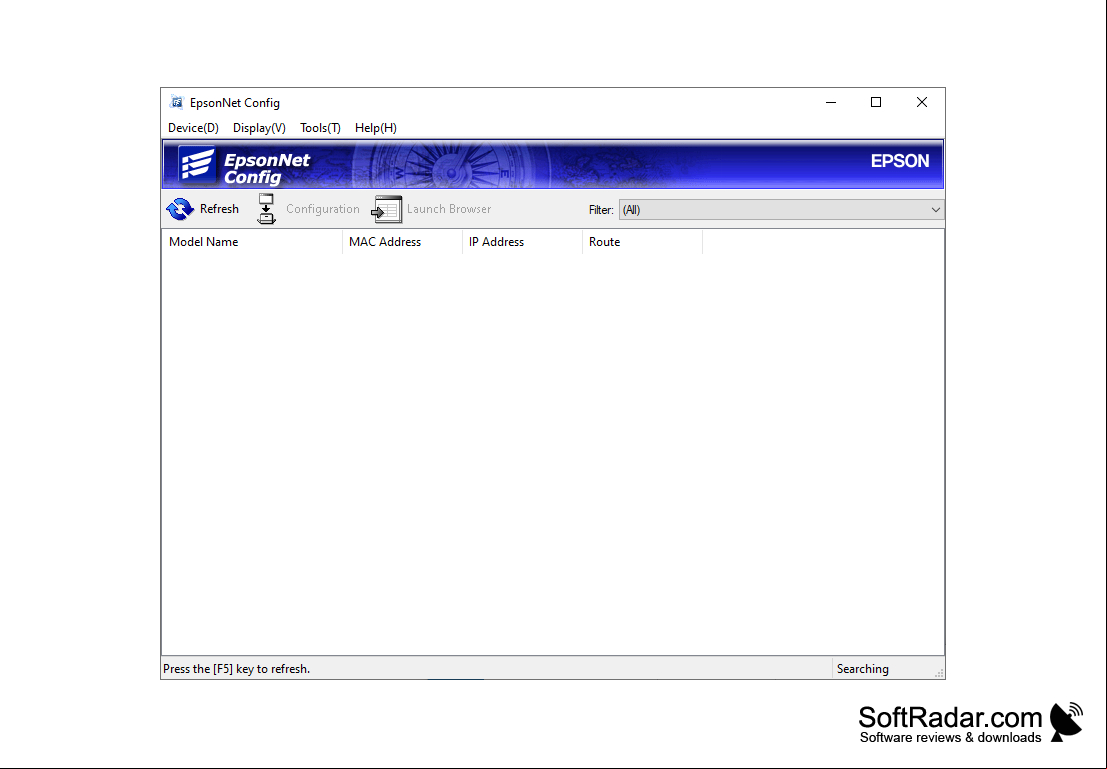Viewport: 1107px width, 769px height.
Task: Click the Refresh text label
Action: 219,209
